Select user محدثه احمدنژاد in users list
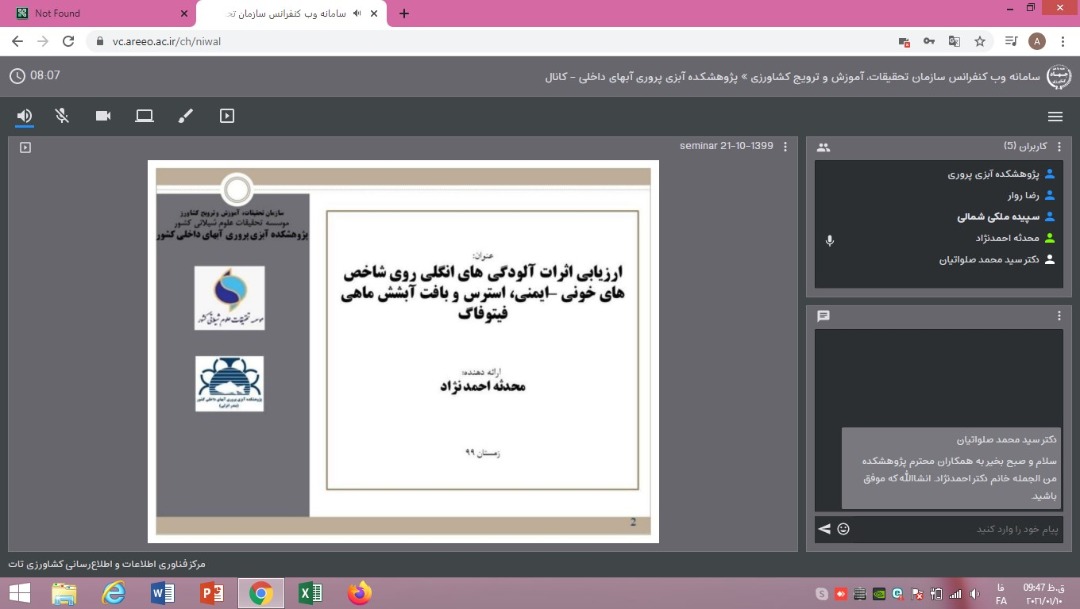 (1010, 238)
